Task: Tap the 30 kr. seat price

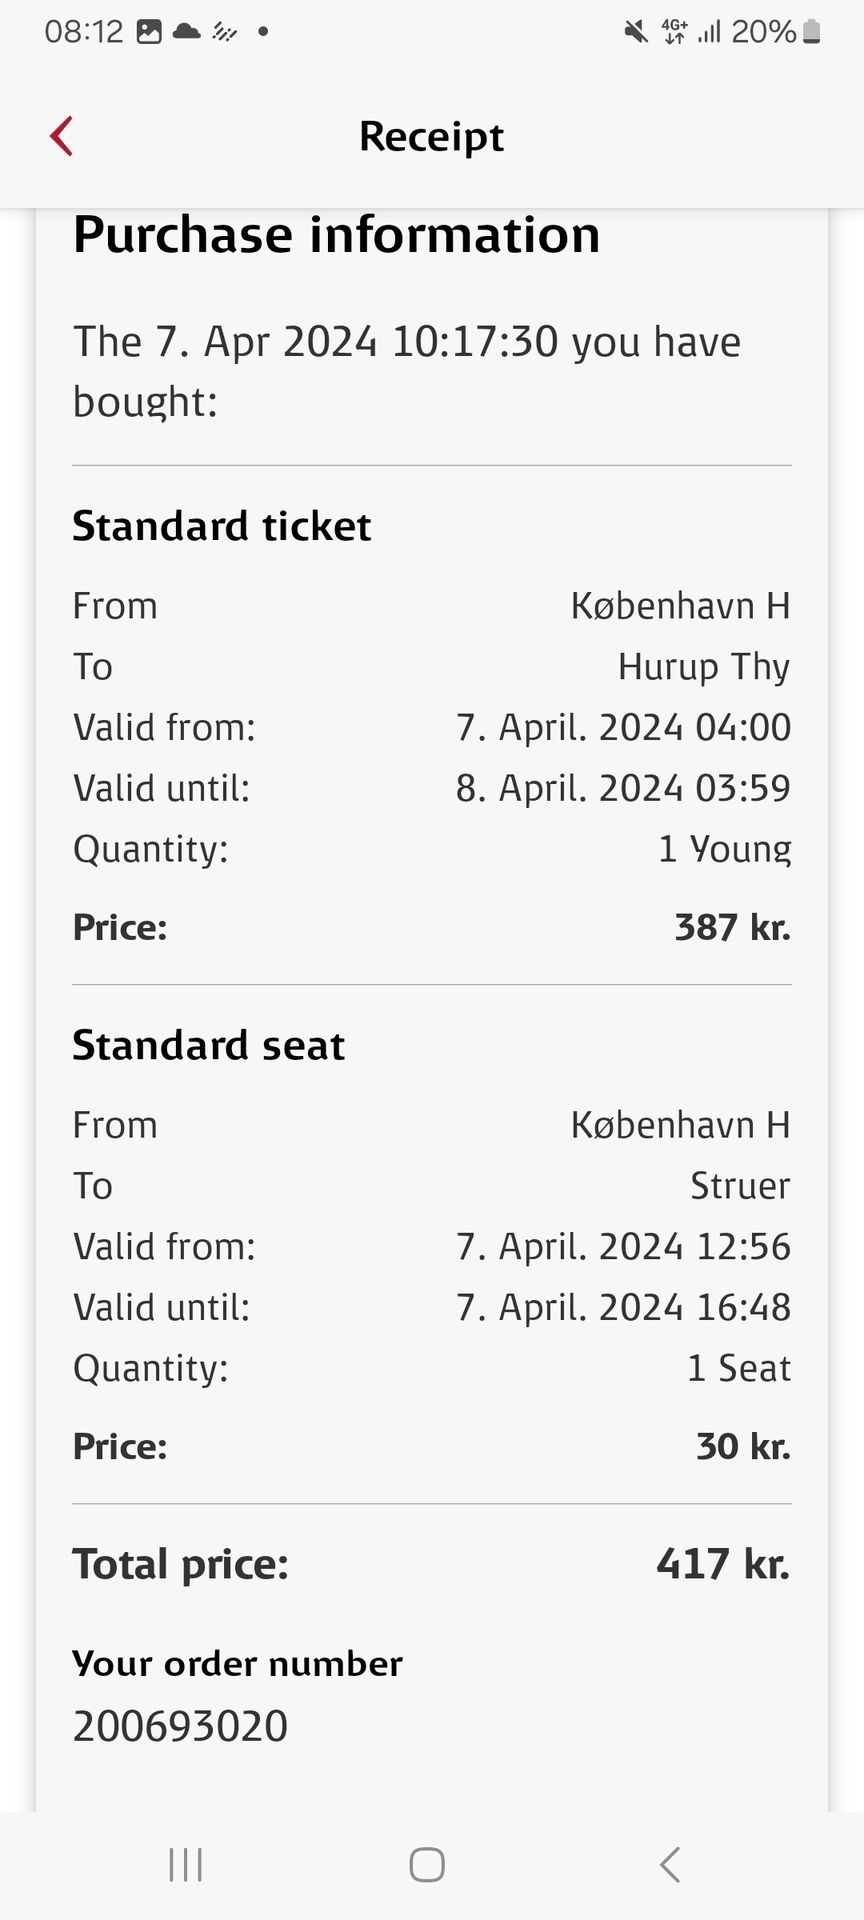Action: 742,1446
